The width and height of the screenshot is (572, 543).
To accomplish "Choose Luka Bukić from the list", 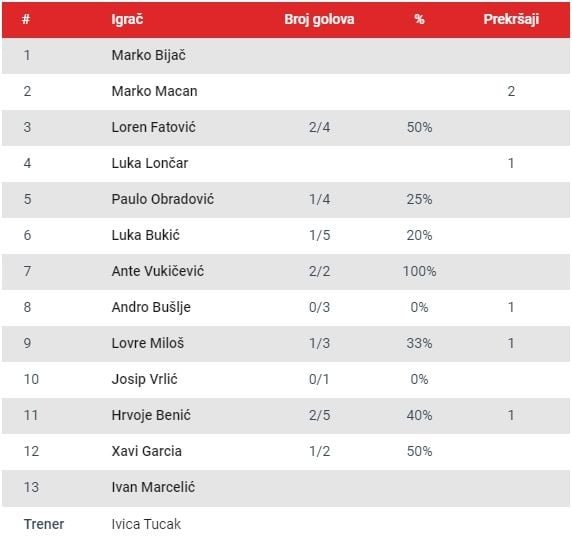I will (x=146, y=235).
